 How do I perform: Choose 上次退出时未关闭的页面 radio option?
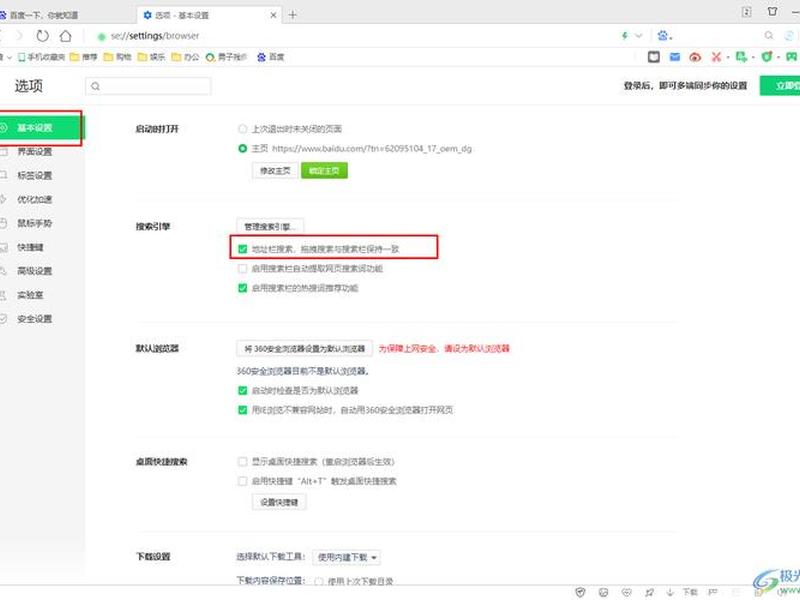(x=243, y=129)
